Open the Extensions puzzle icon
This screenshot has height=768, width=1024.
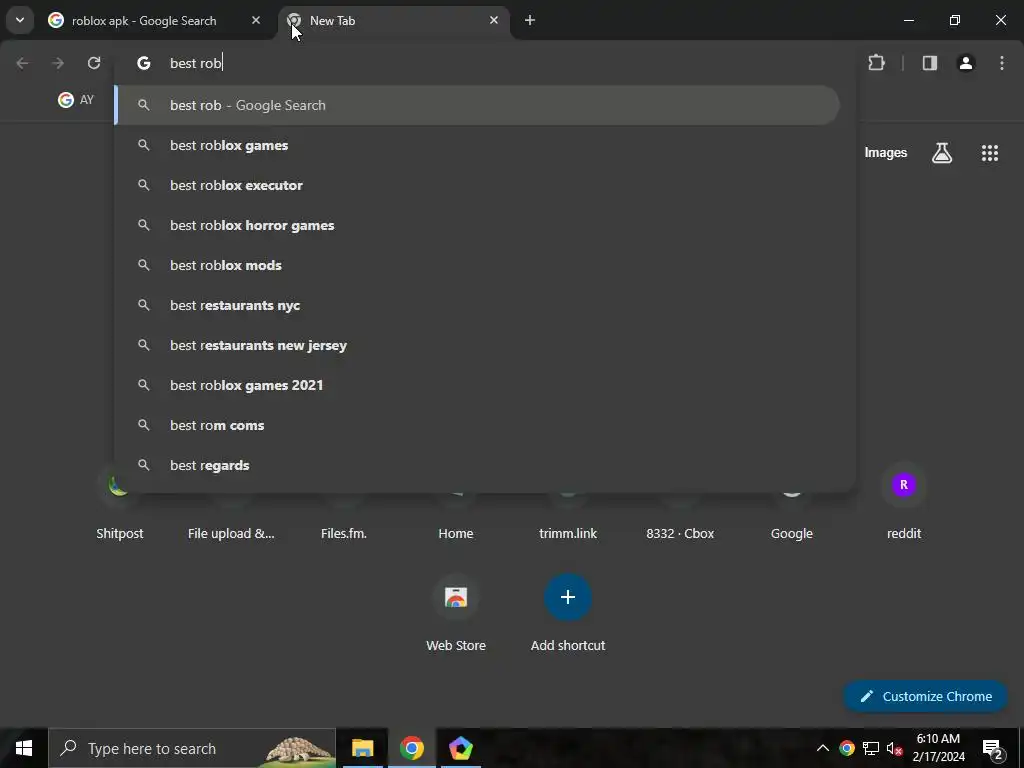876,63
